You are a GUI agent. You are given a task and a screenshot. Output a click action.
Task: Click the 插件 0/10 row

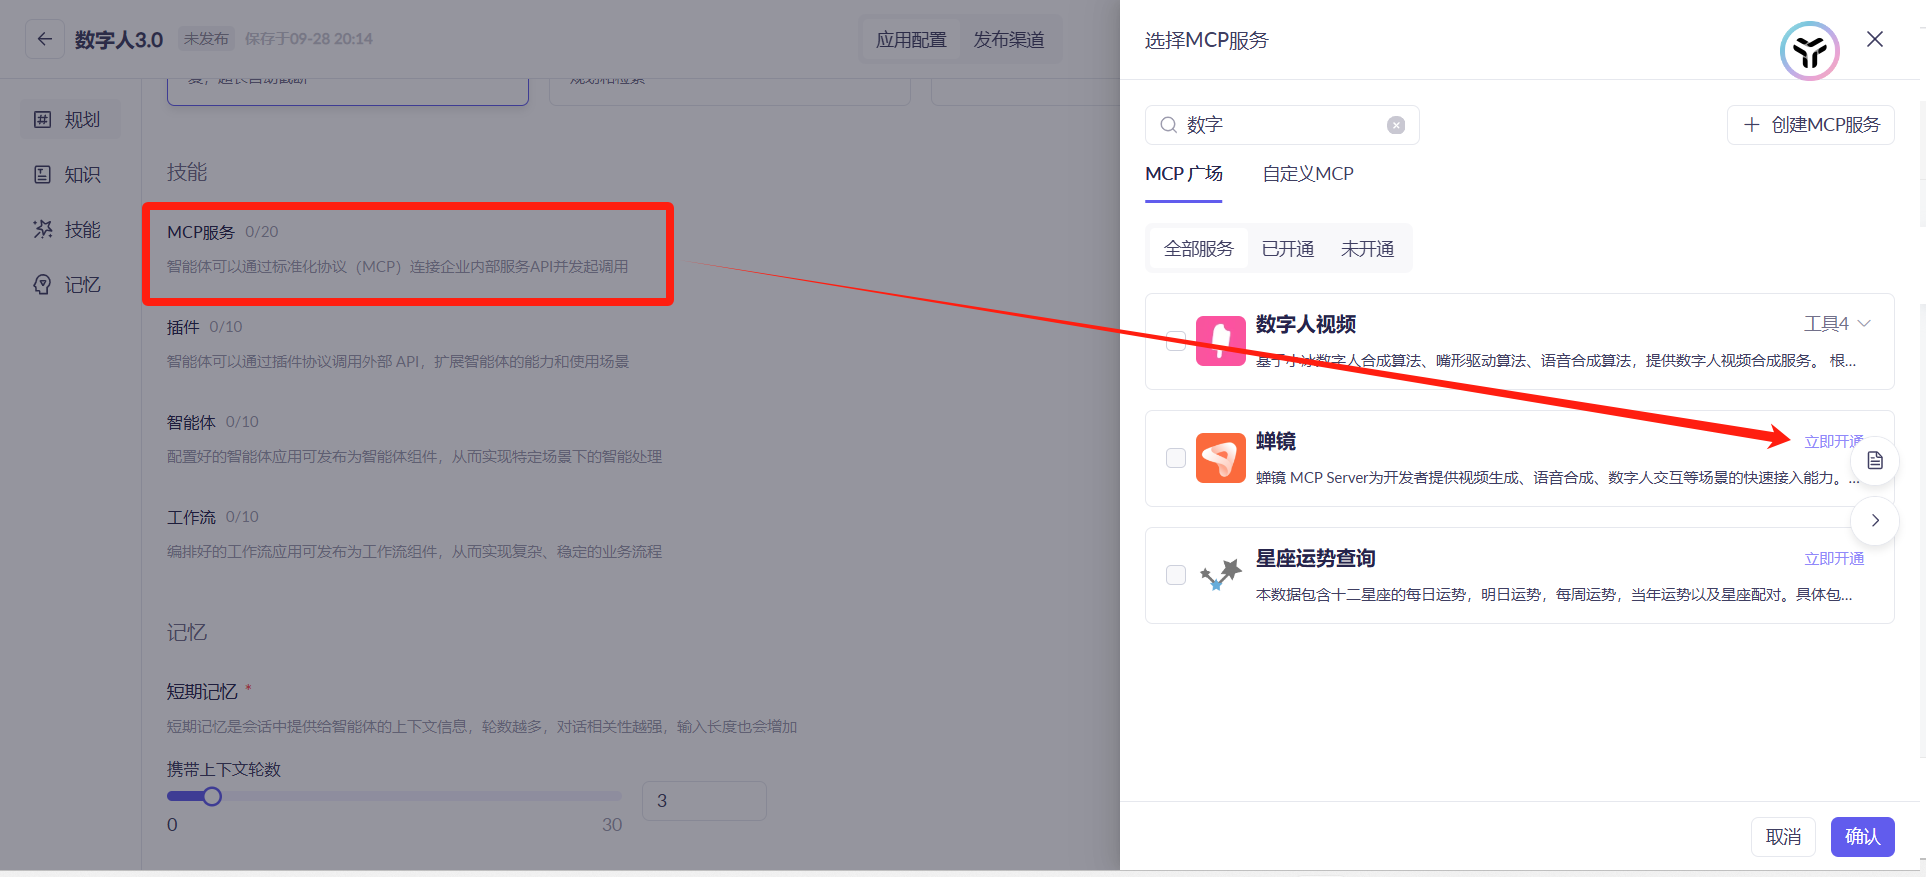point(398,344)
